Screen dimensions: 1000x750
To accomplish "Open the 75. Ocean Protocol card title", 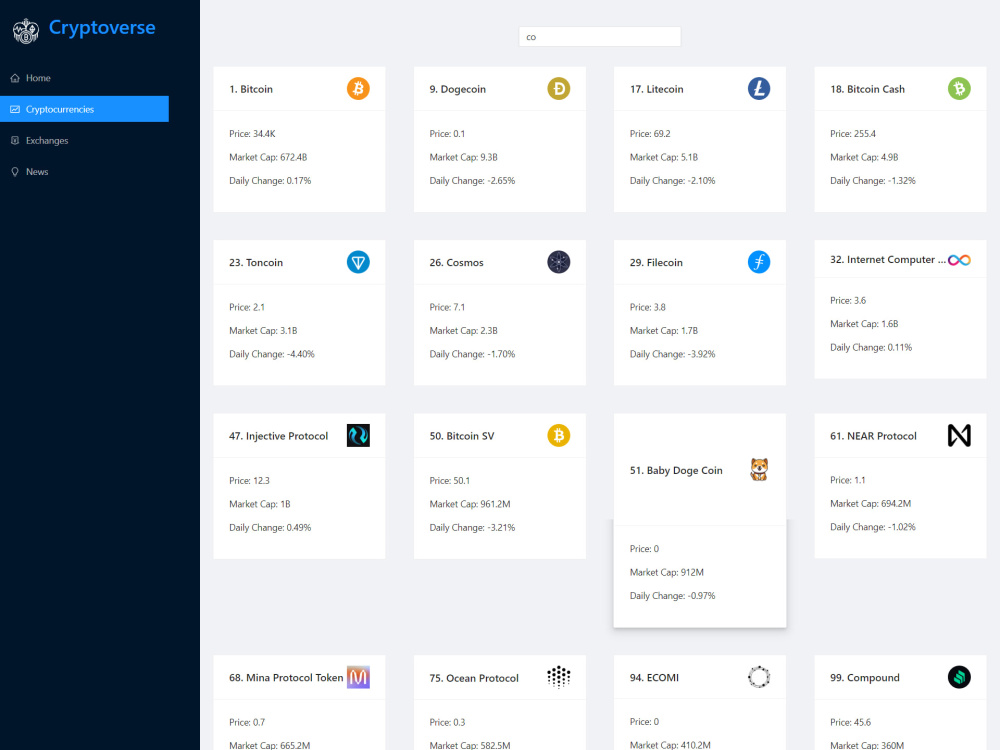I will coord(474,678).
